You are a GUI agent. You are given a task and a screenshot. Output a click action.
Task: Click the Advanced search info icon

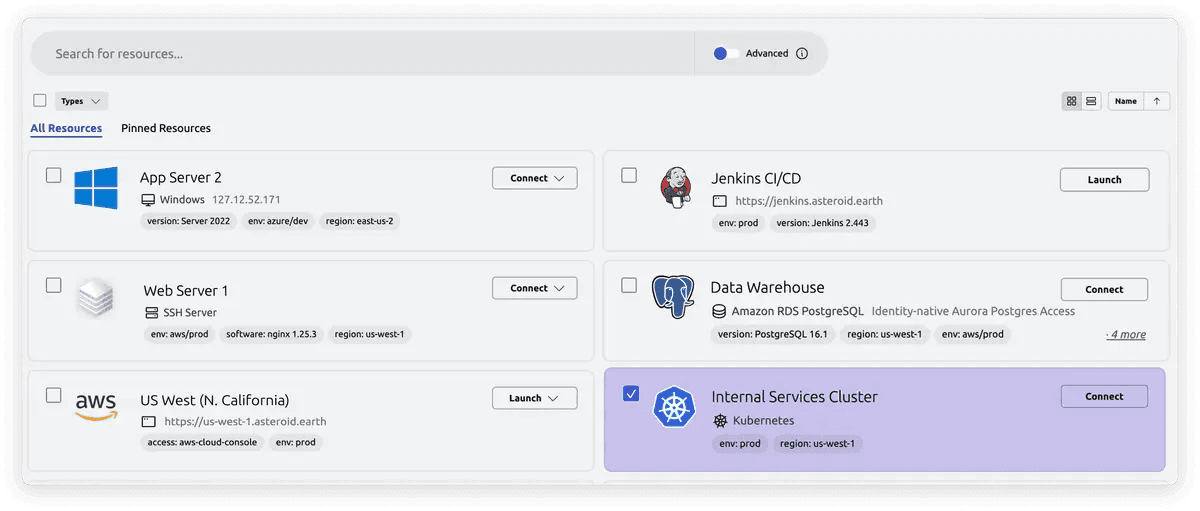802,54
